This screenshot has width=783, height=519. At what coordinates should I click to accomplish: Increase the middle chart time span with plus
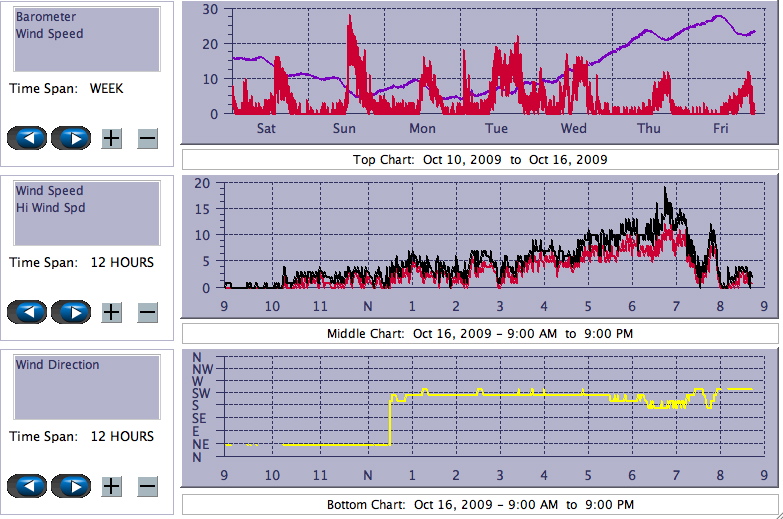click(112, 312)
